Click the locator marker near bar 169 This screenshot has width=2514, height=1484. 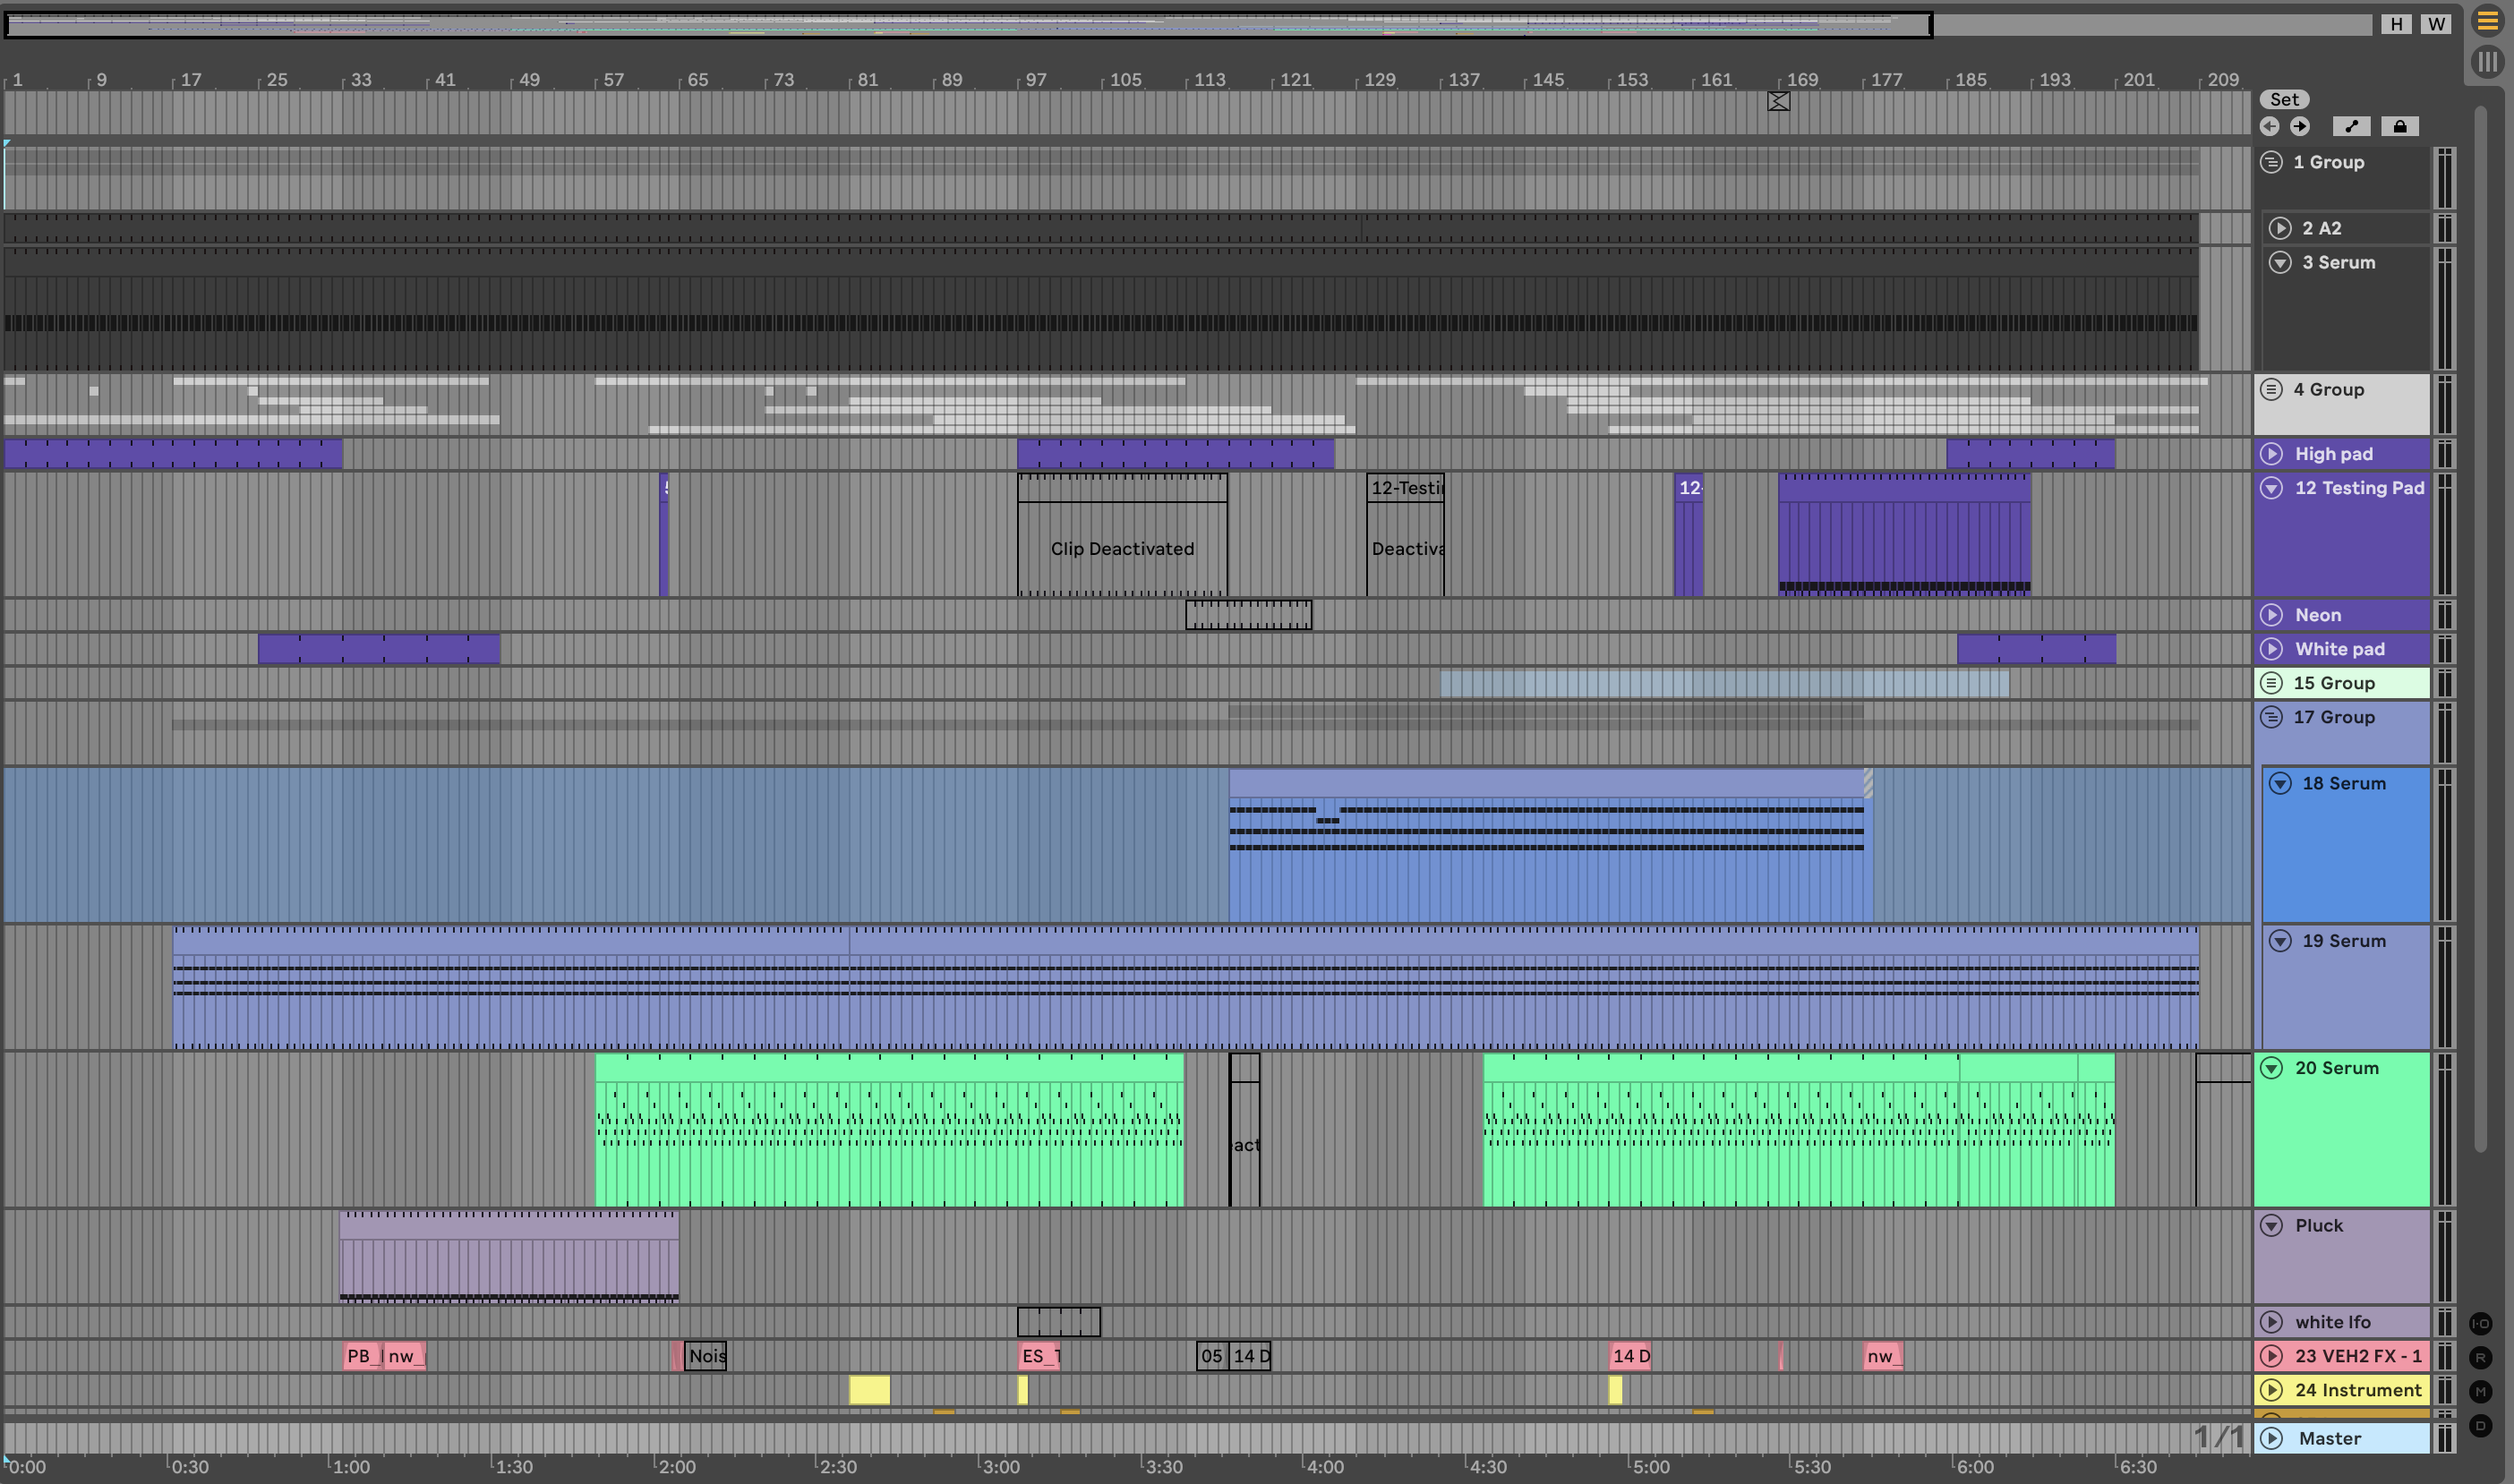coord(1778,101)
